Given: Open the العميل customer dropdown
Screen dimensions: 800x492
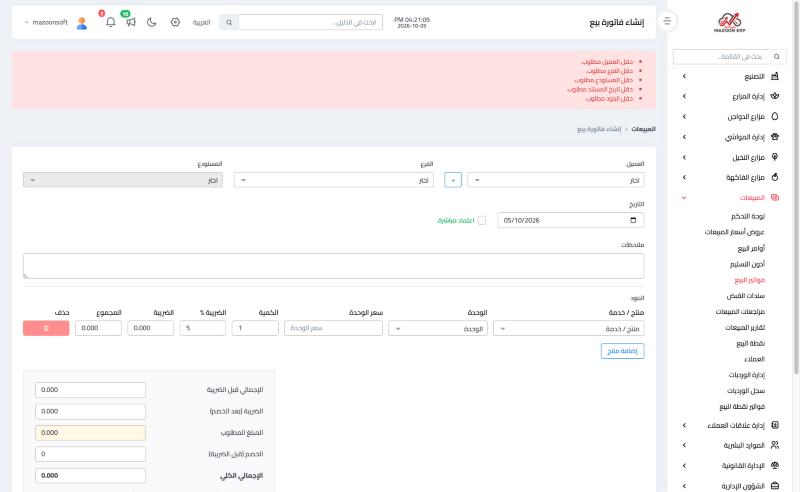Looking at the screenshot, I should pyautogui.click(x=556, y=180).
